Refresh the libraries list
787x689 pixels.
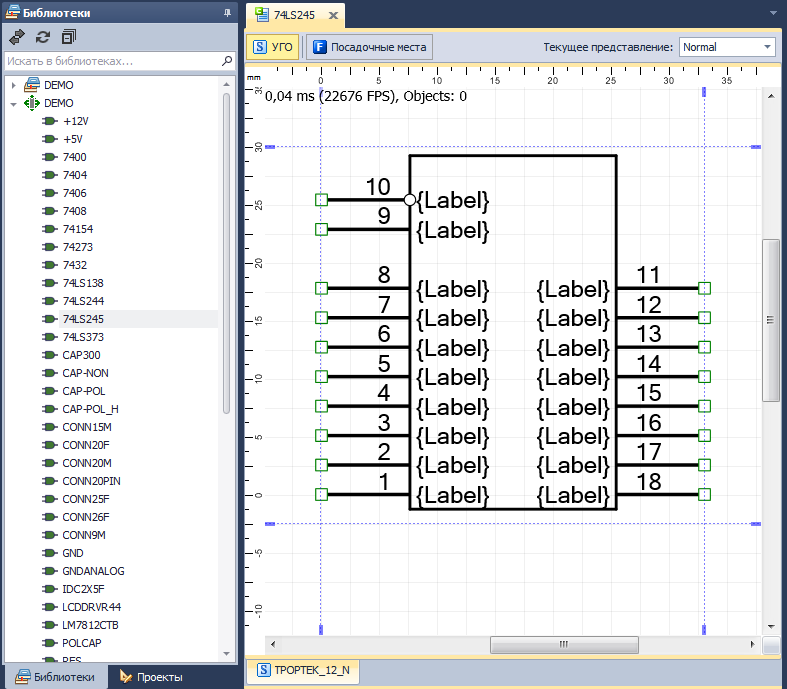click(42, 37)
